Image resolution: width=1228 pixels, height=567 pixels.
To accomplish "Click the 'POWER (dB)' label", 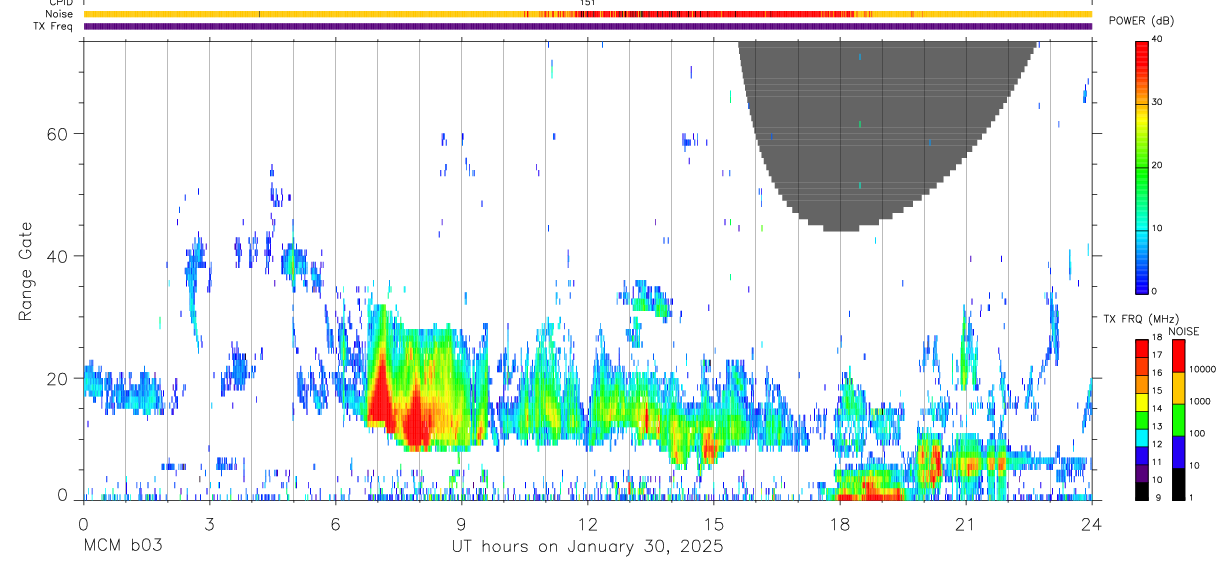I will pyautogui.click(x=1141, y=21).
